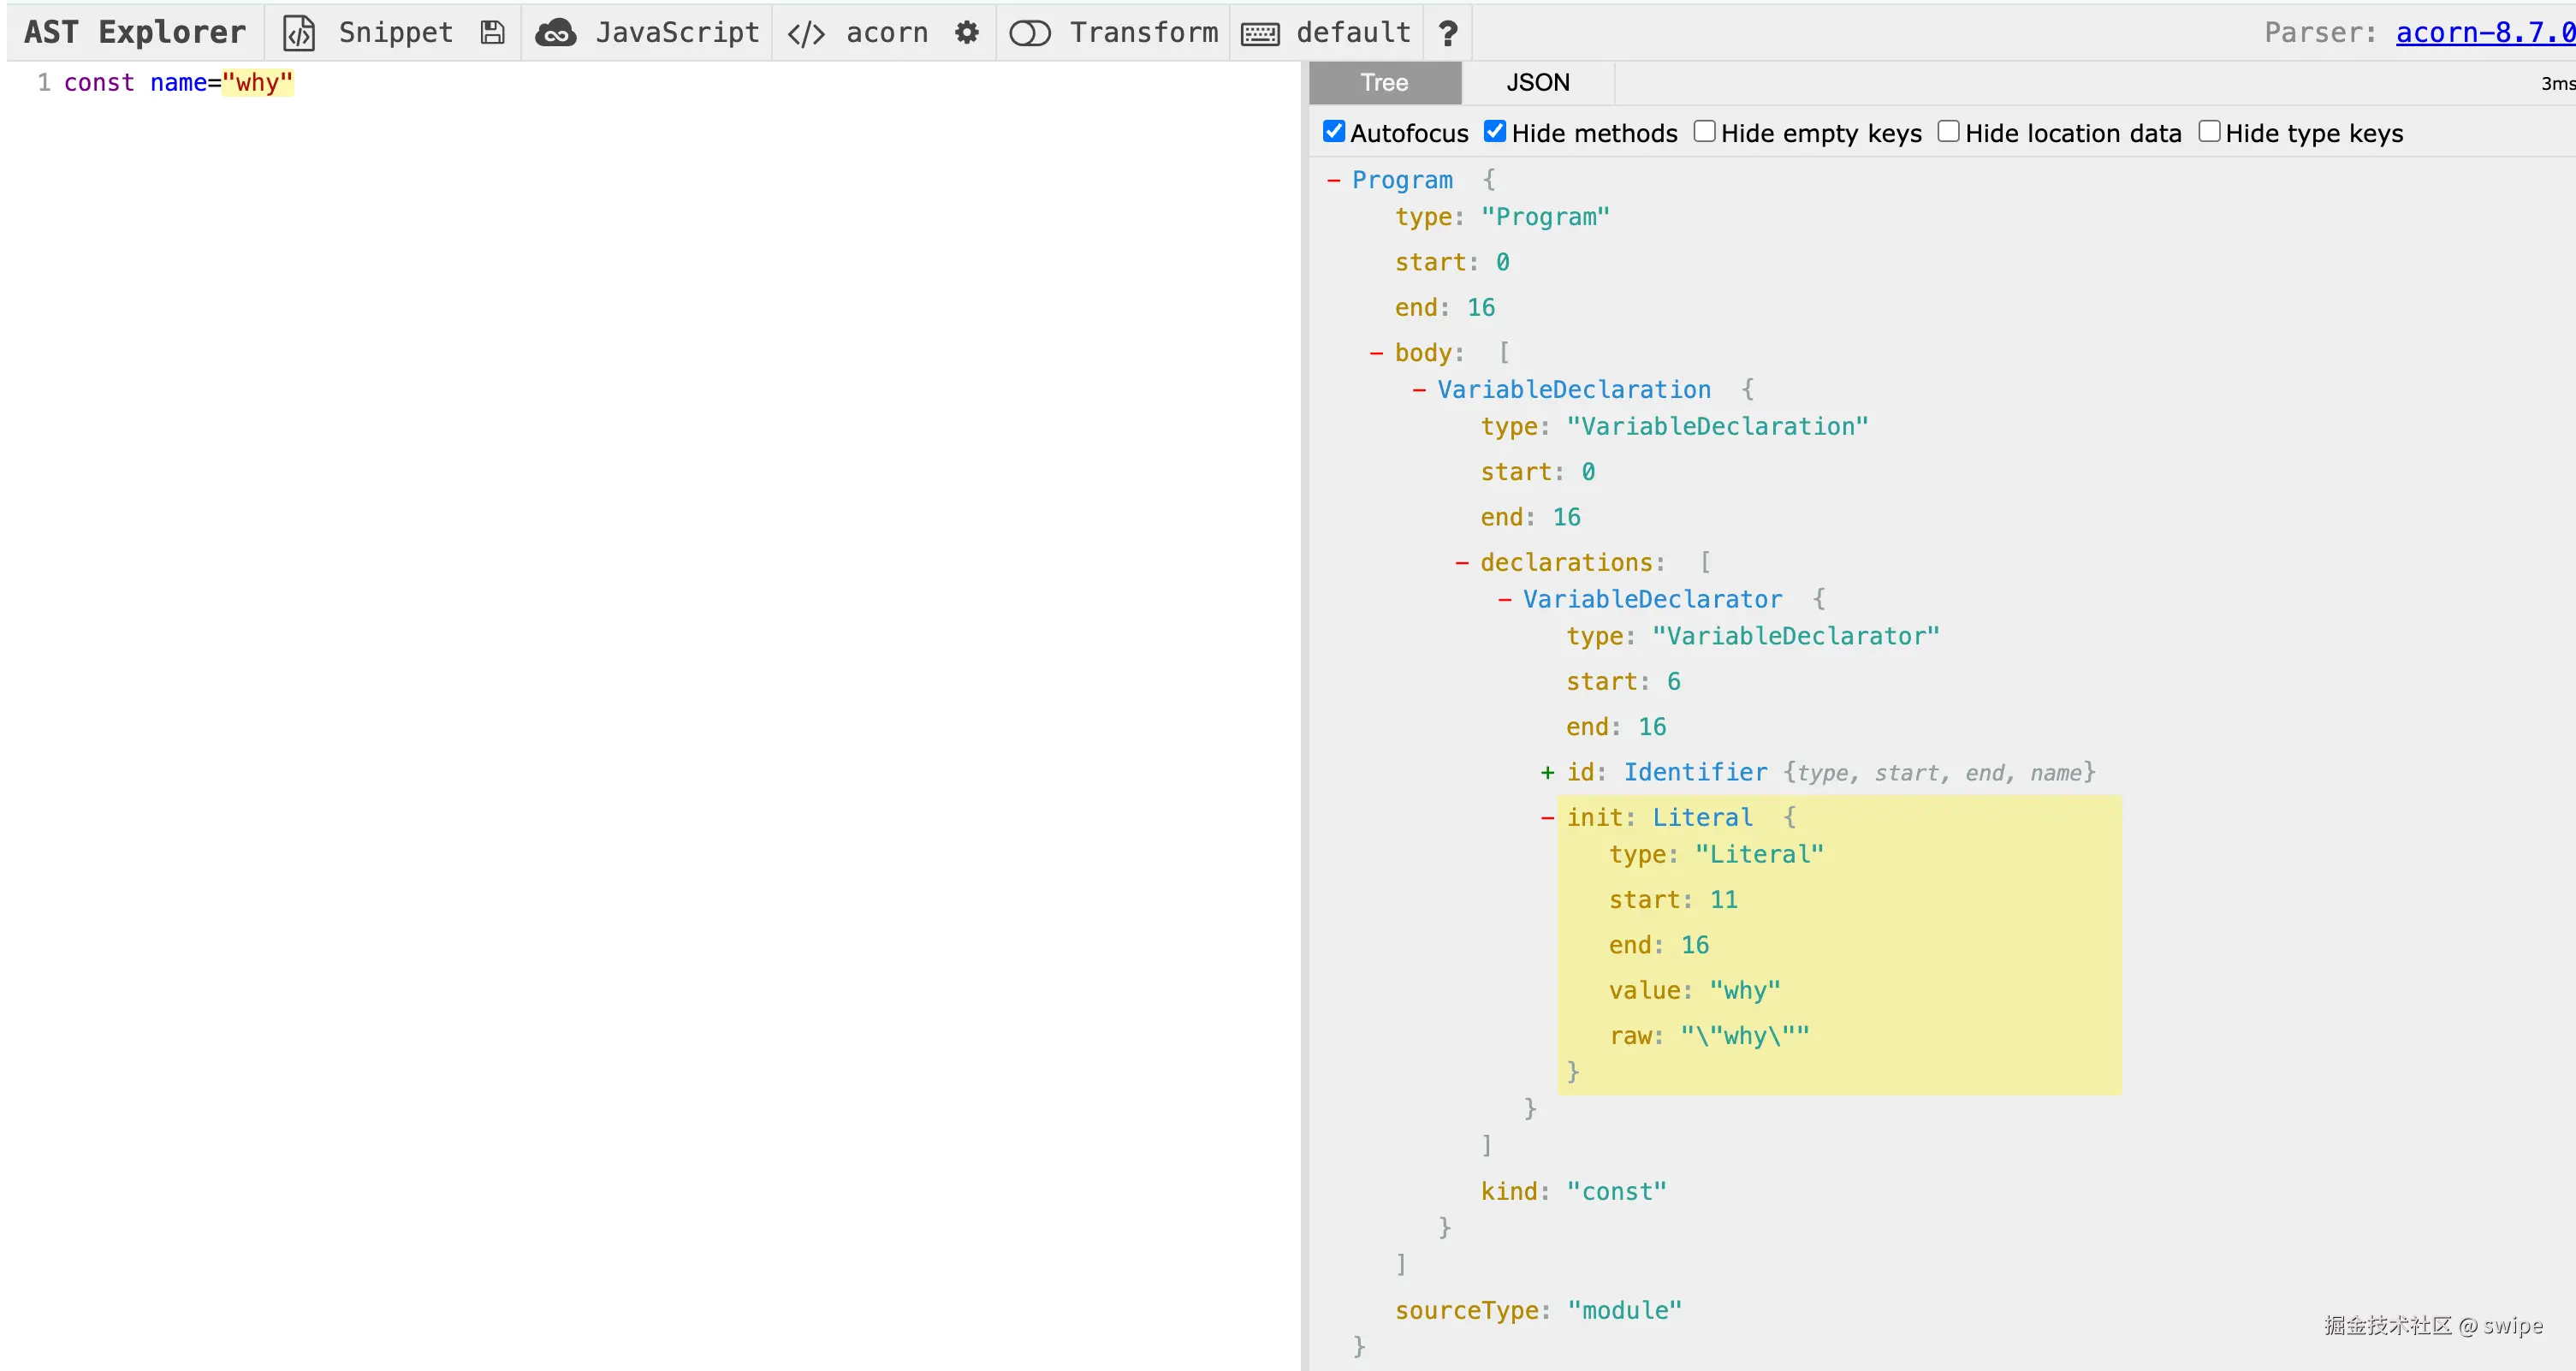Enable Hide empty keys checkbox
2576x1371 pixels.
1705,132
